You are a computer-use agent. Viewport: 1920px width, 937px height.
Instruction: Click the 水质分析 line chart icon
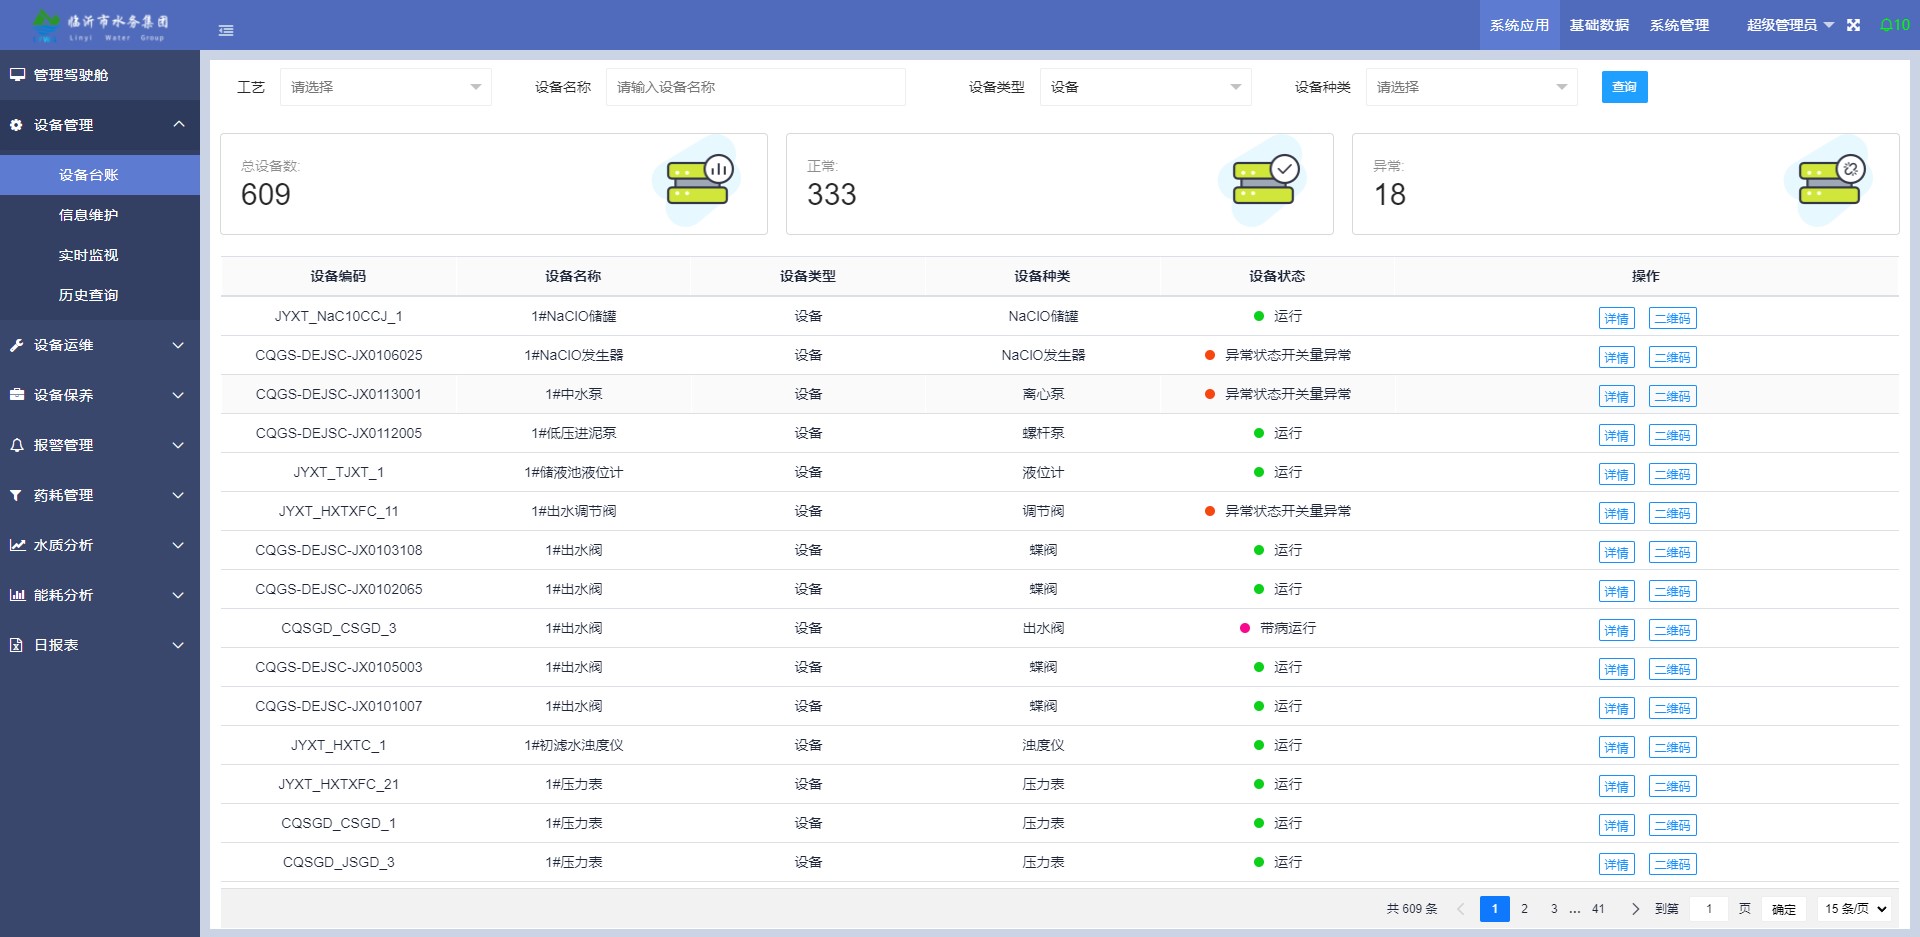tap(17, 545)
